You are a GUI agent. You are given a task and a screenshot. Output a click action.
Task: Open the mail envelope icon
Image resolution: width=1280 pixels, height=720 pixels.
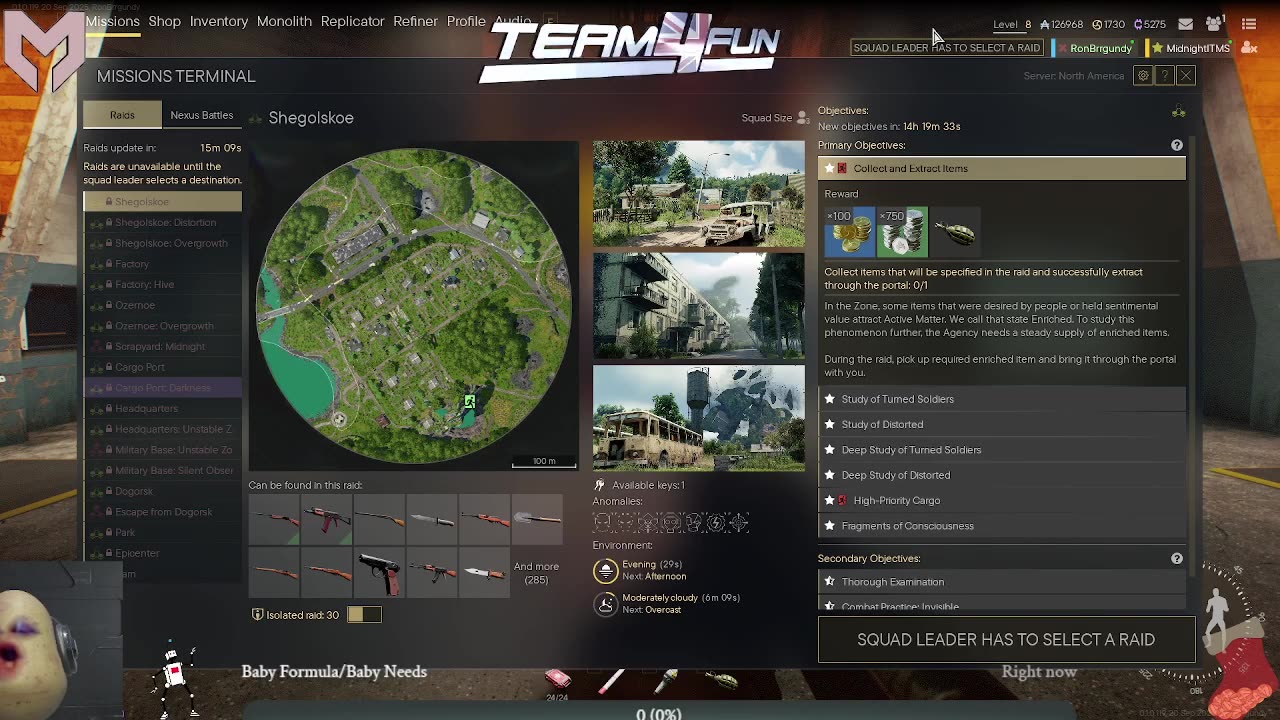click(x=1185, y=24)
